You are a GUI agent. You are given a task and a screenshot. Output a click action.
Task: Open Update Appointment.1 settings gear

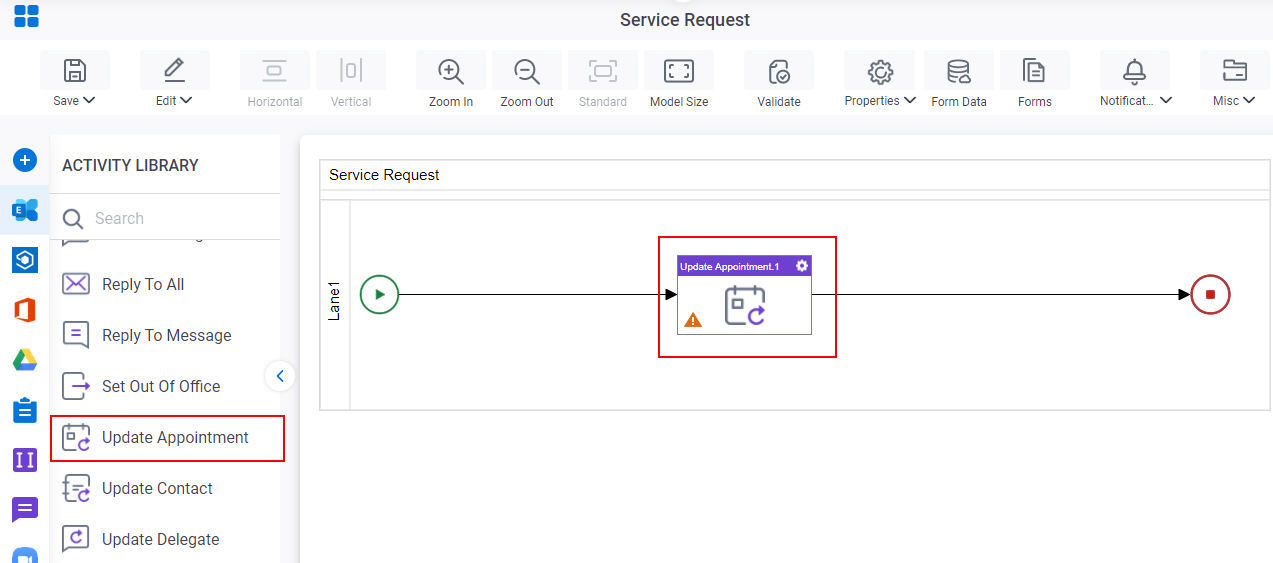point(802,266)
